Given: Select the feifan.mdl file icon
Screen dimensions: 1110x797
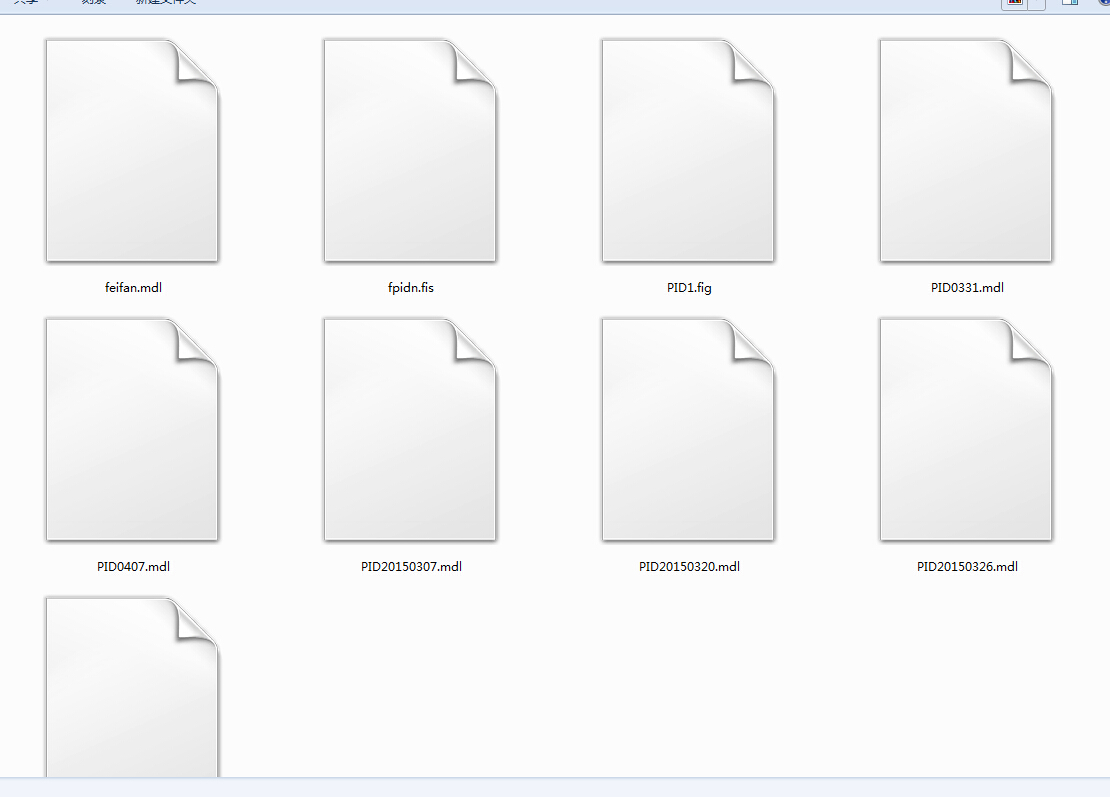Looking at the screenshot, I should [x=132, y=151].
